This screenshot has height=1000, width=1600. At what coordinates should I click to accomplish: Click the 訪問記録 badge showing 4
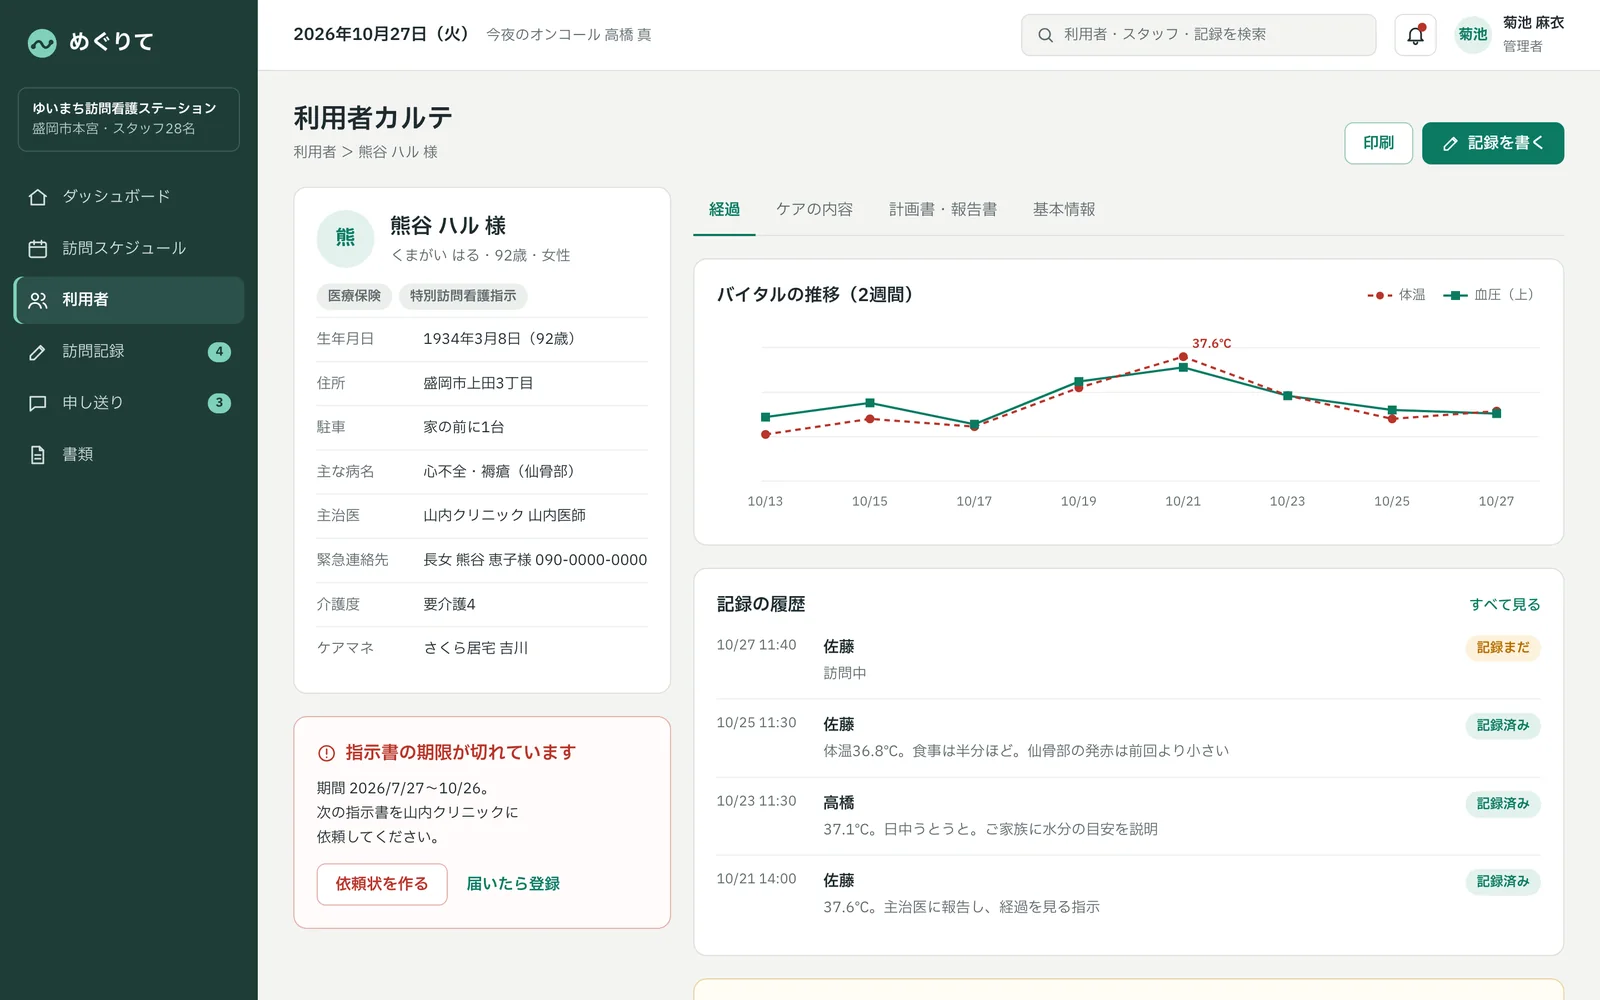click(219, 352)
